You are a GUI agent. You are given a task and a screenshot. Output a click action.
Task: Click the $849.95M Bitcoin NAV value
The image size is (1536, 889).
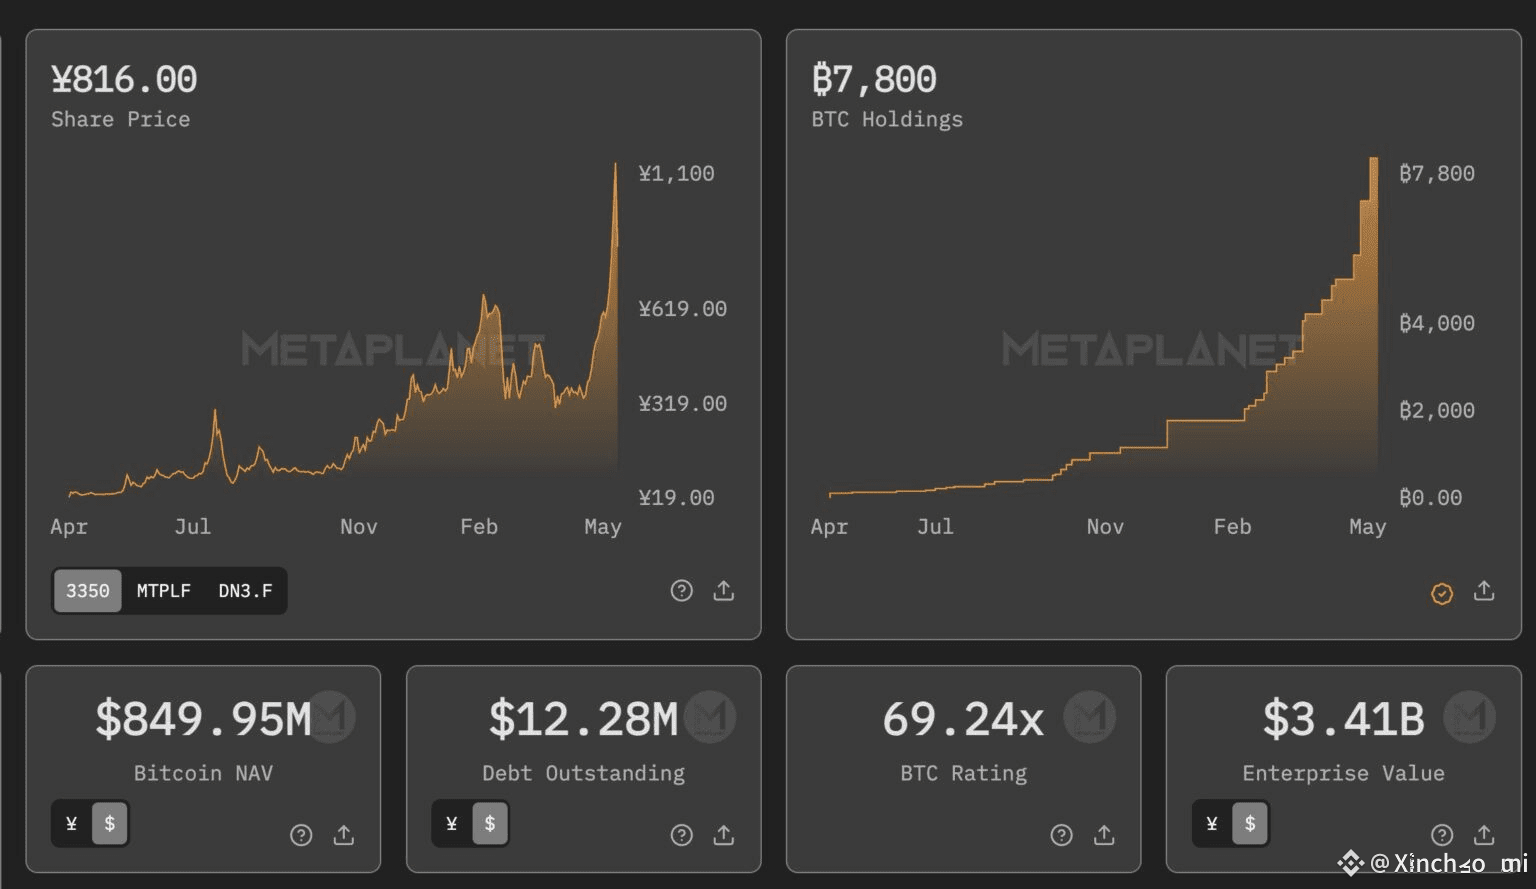204,719
